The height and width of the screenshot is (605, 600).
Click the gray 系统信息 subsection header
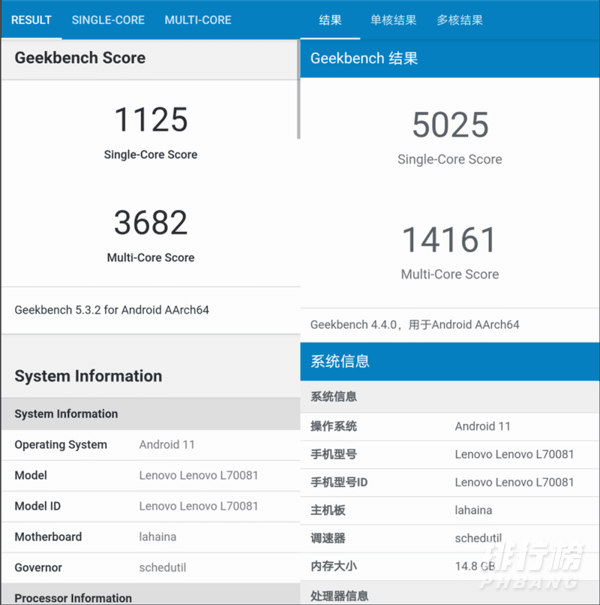tap(450, 397)
